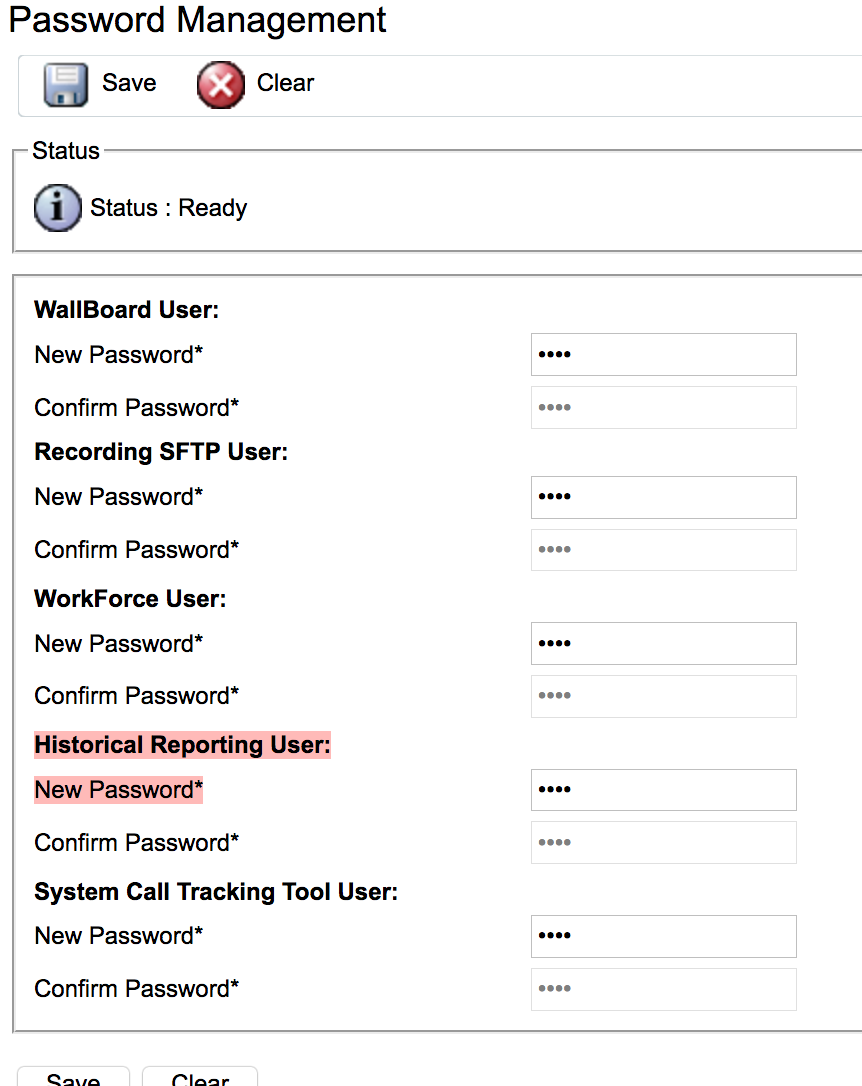Select the WorkForce User Confirm Password field

pos(663,696)
